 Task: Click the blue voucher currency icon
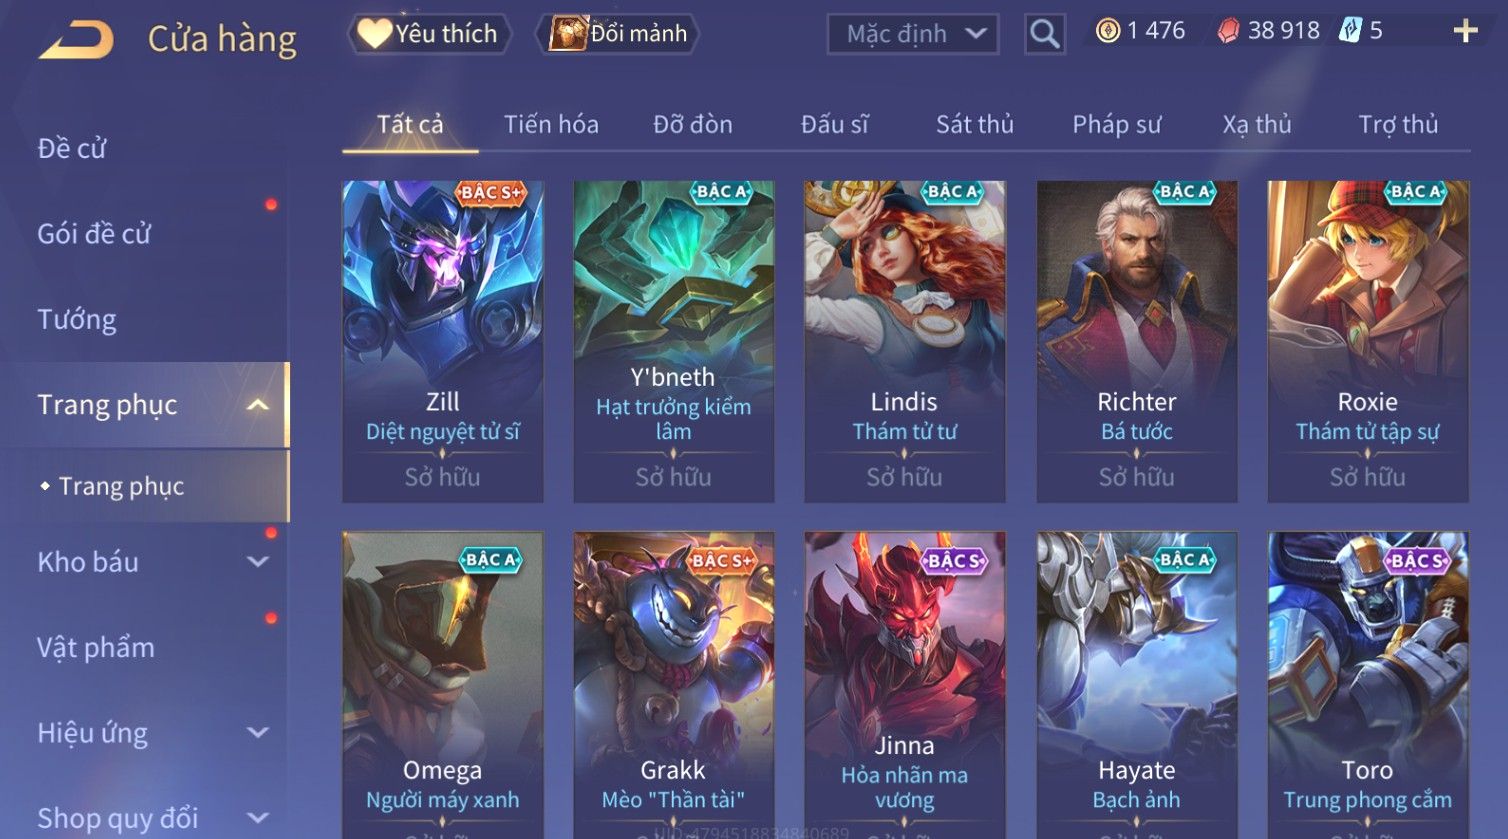(x=1350, y=31)
